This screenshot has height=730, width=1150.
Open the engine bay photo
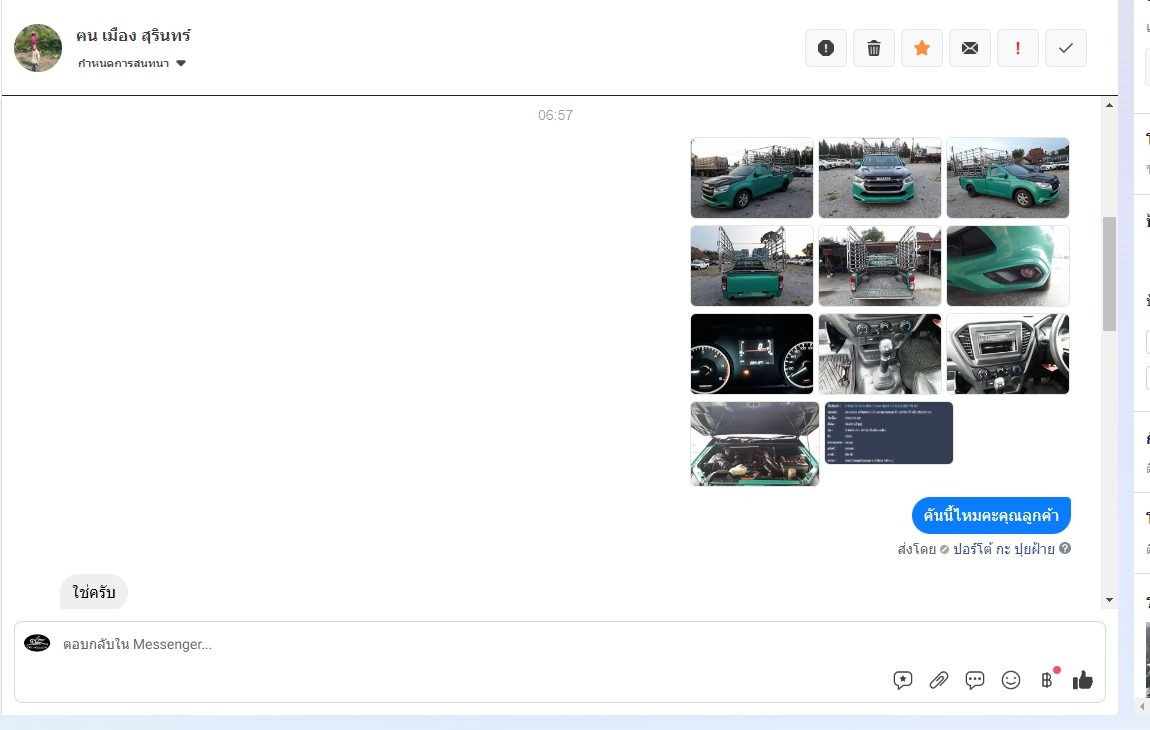point(755,444)
